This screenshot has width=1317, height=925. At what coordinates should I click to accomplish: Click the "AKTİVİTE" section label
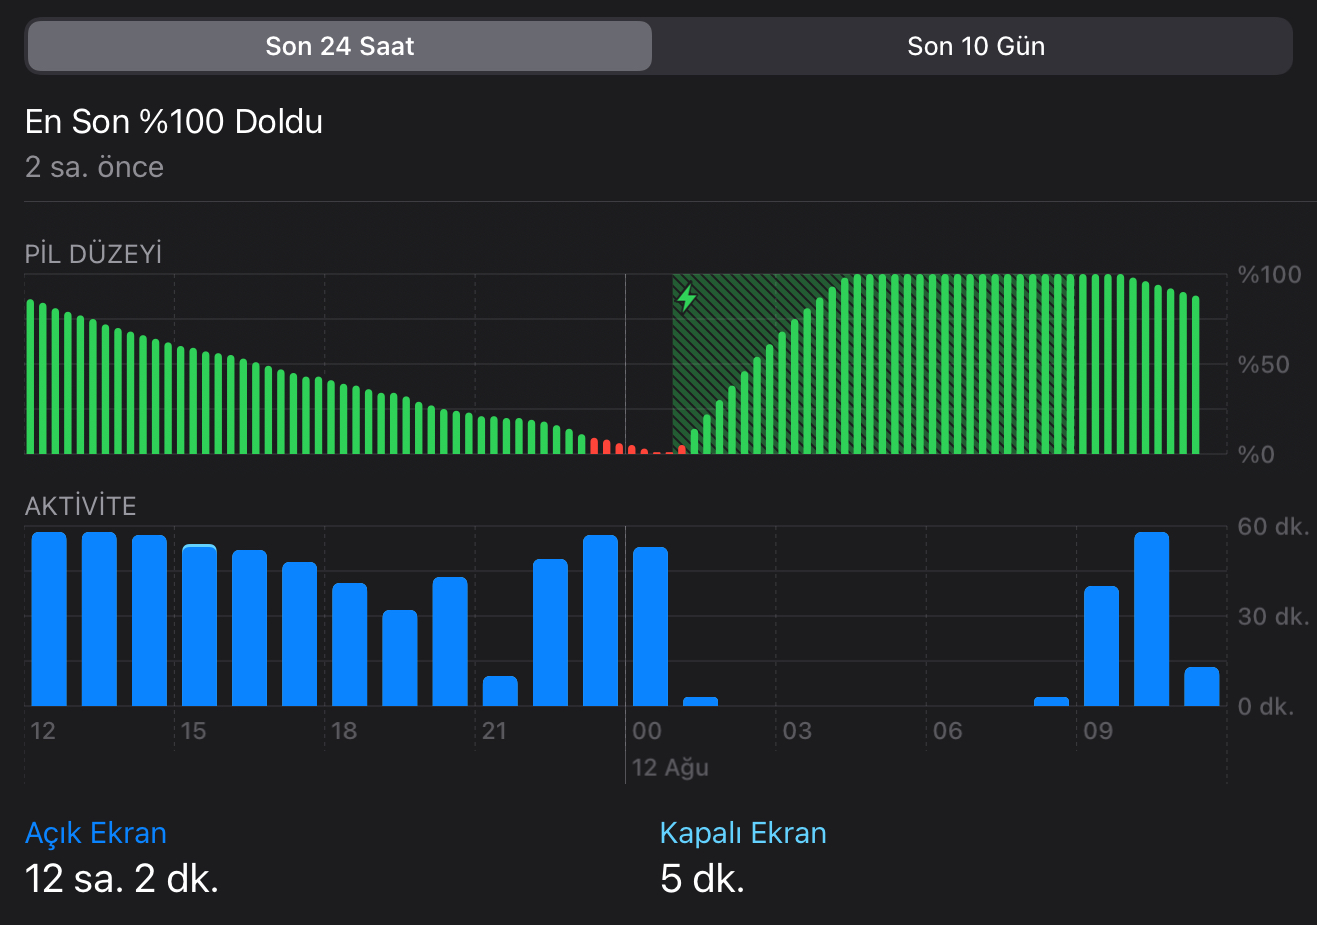coord(80,506)
